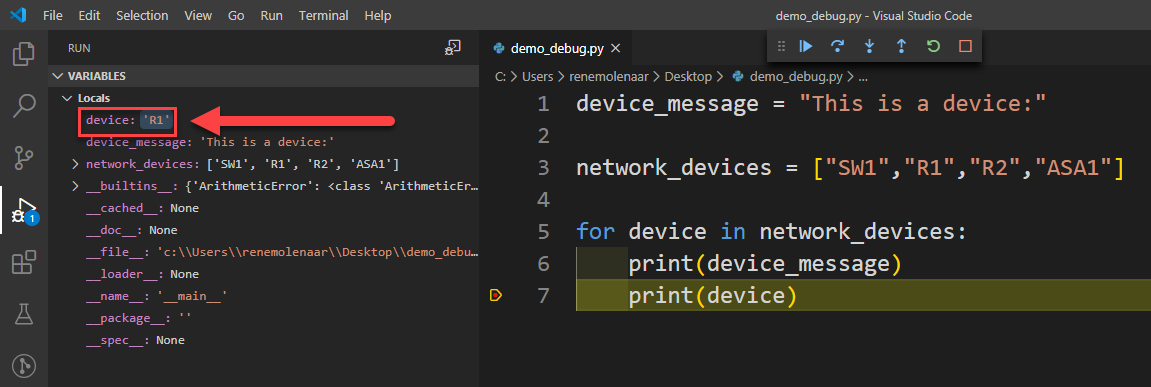1151x387 pixels.
Task: Select the __package__ variable row
Action: pos(263,318)
